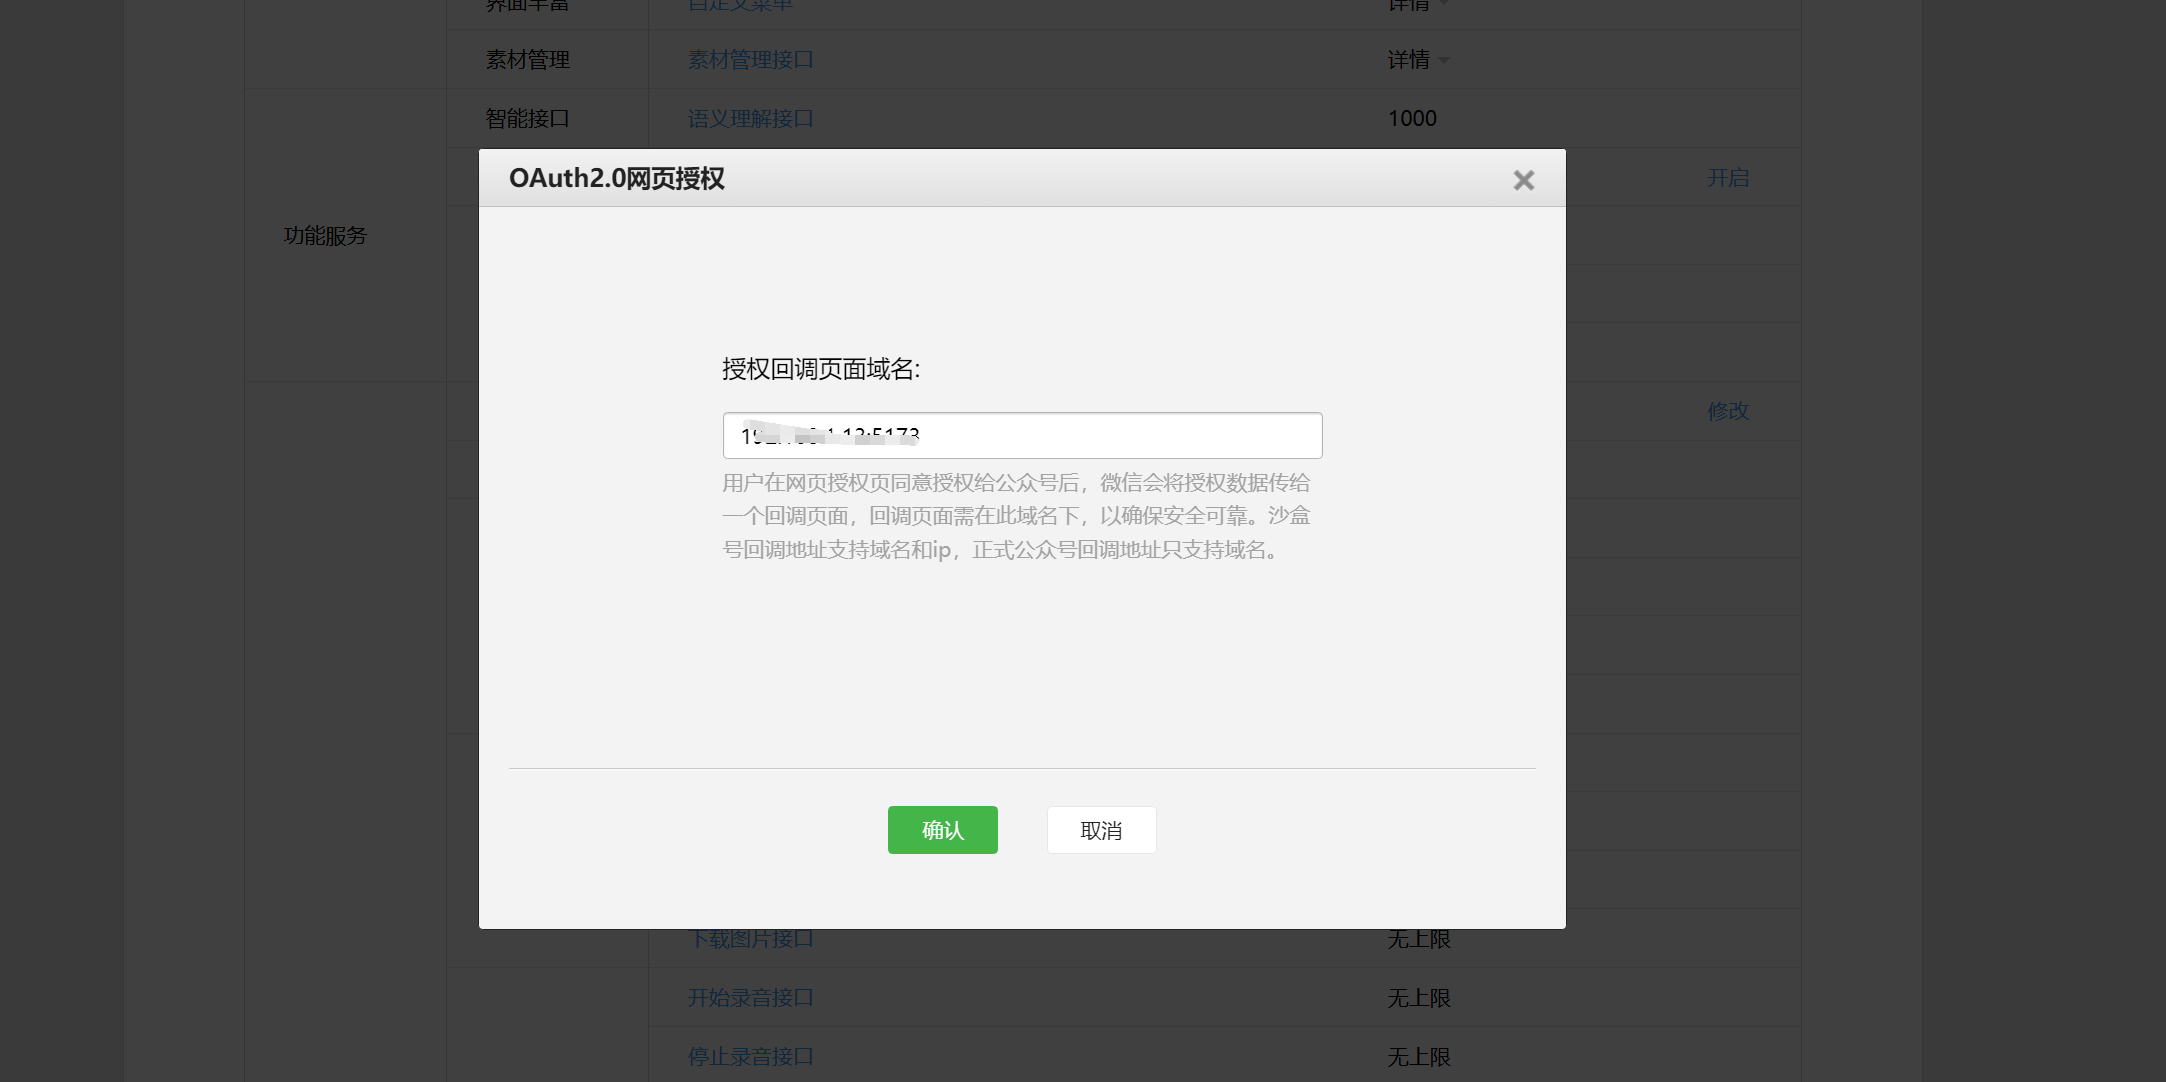The width and height of the screenshot is (2166, 1082).
Task: Click the 1000 quota value for 智能接口
Action: click(1411, 118)
